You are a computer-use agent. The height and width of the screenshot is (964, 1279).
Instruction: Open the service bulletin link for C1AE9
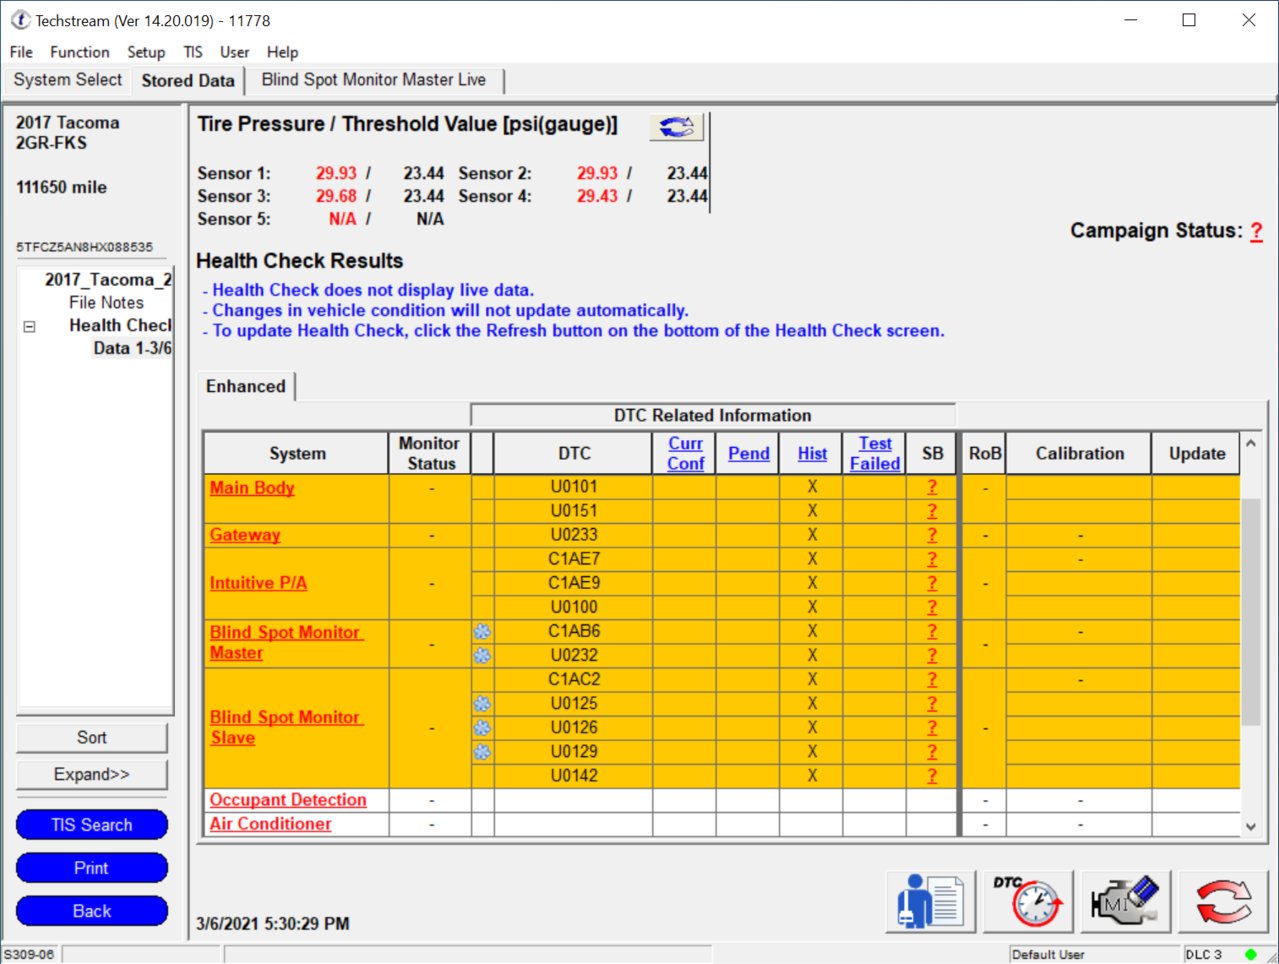(932, 583)
